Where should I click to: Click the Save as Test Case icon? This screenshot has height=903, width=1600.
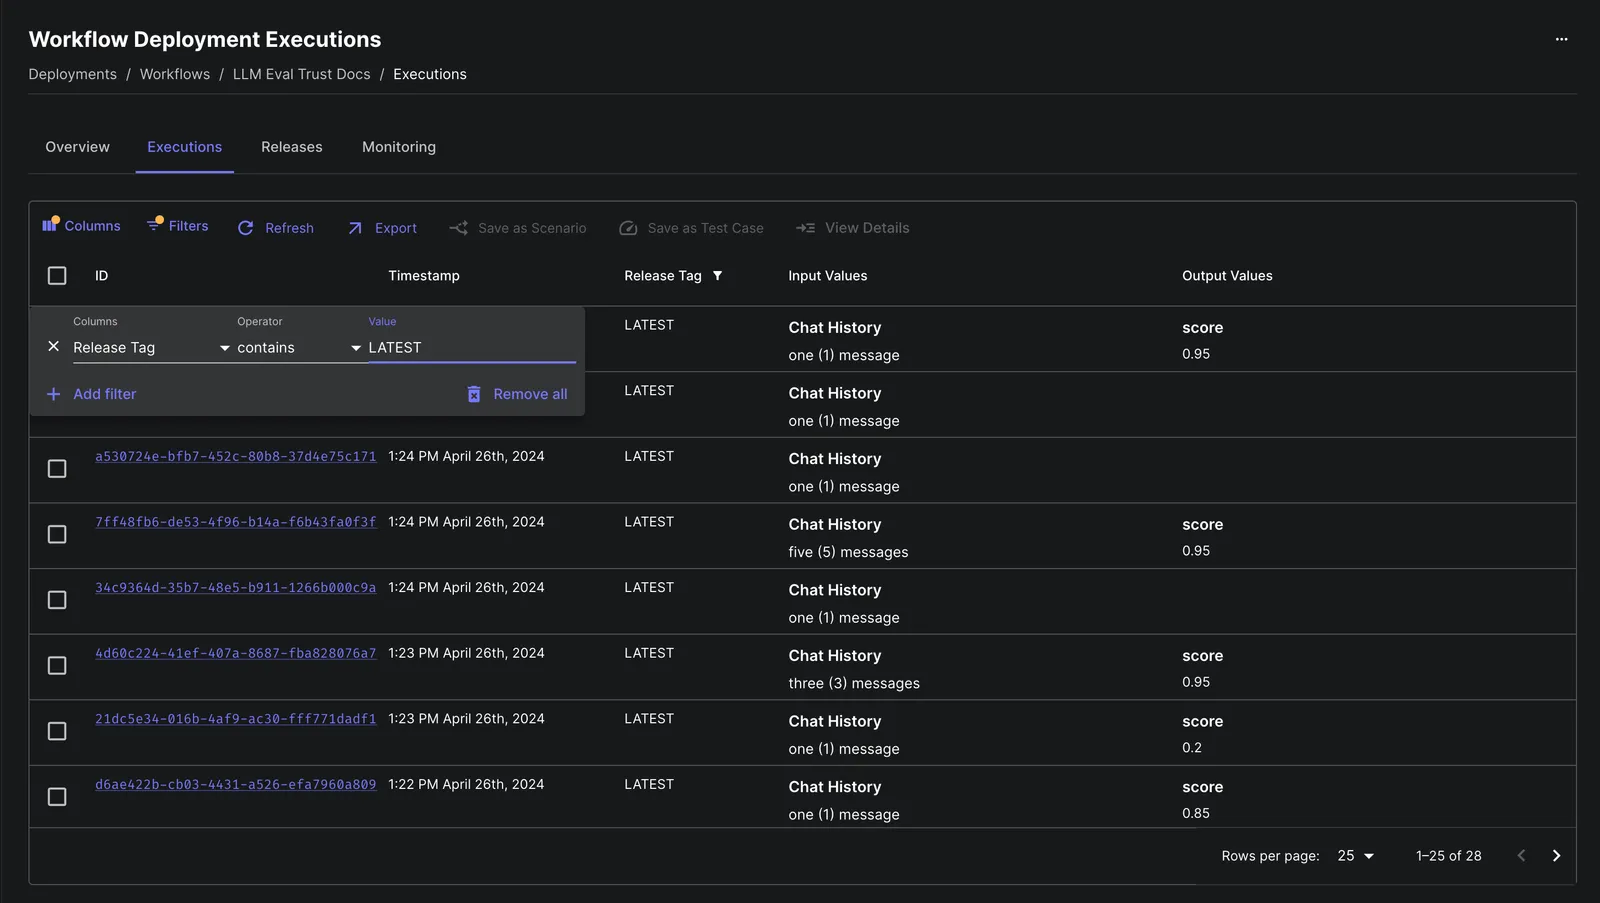click(x=628, y=228)
